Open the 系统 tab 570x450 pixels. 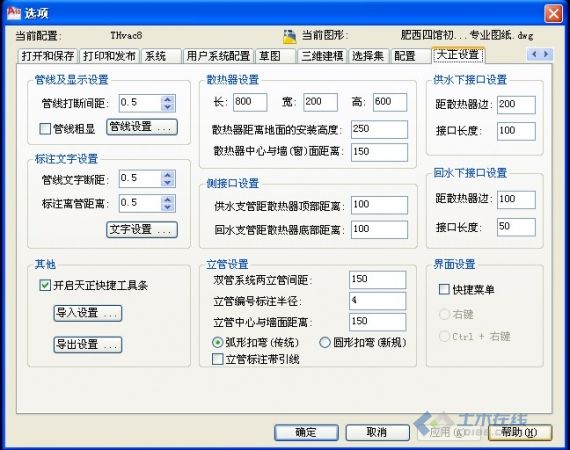[x=161, y=56]
